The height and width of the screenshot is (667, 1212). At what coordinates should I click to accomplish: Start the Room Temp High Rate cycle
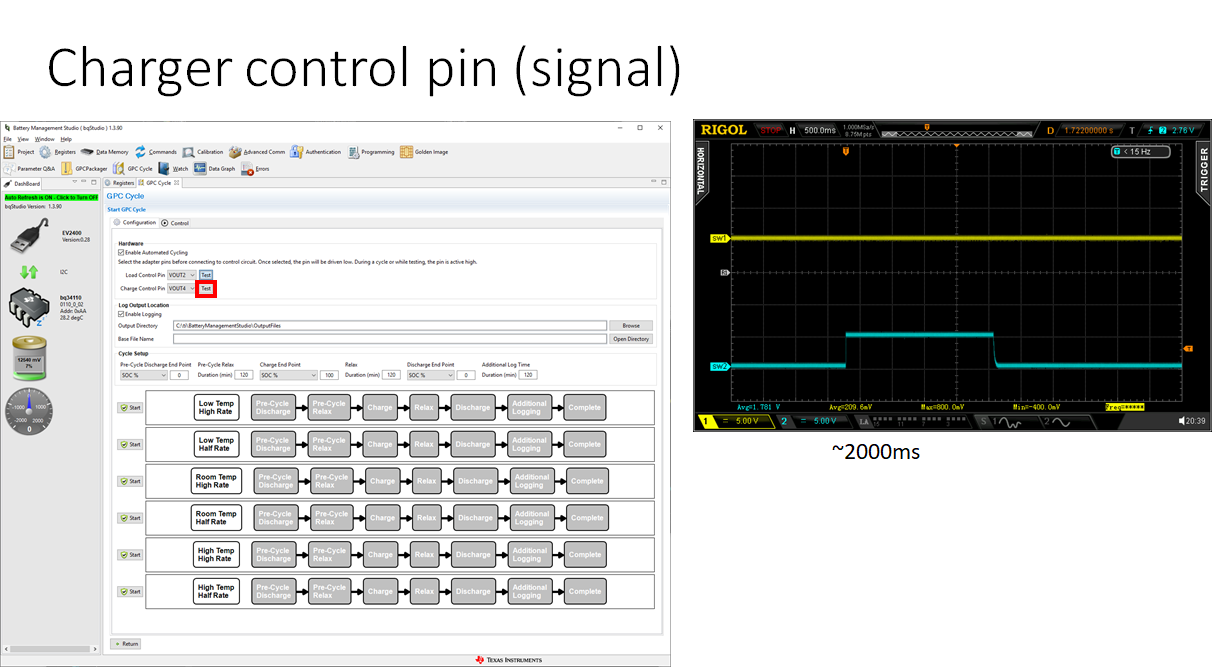coord(130,481)
